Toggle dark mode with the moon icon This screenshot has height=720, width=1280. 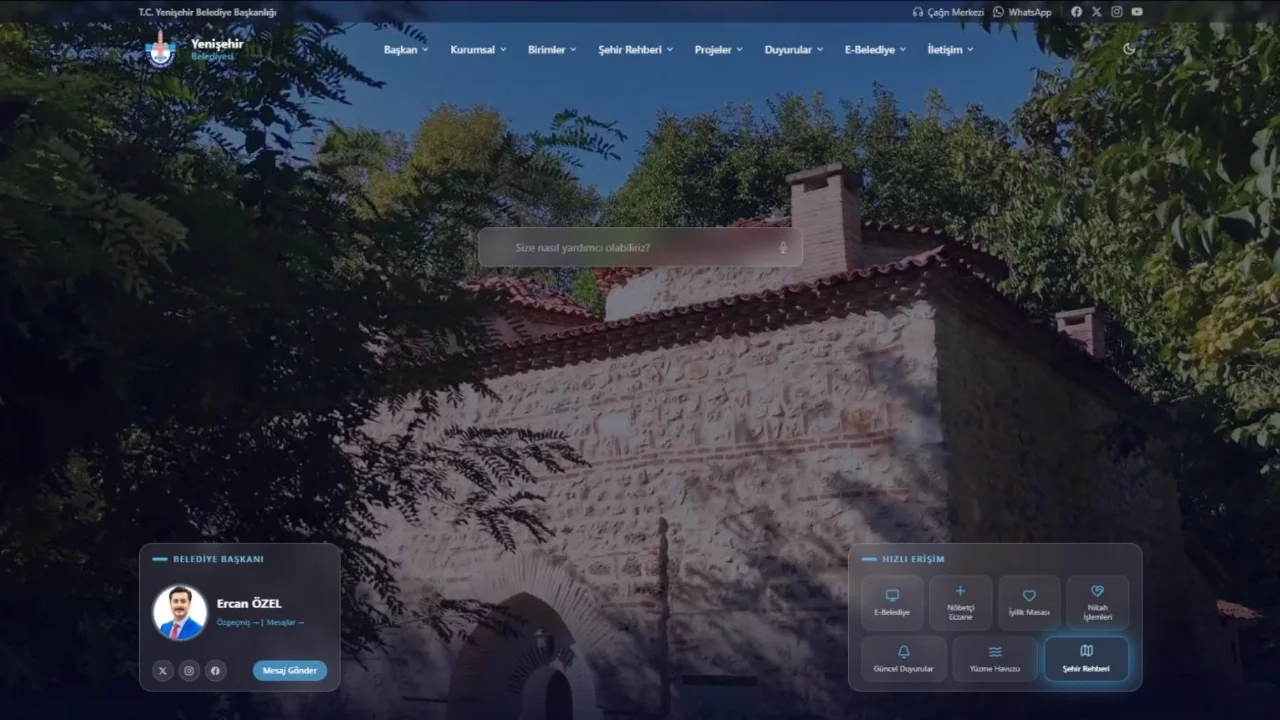[1129, 49]
